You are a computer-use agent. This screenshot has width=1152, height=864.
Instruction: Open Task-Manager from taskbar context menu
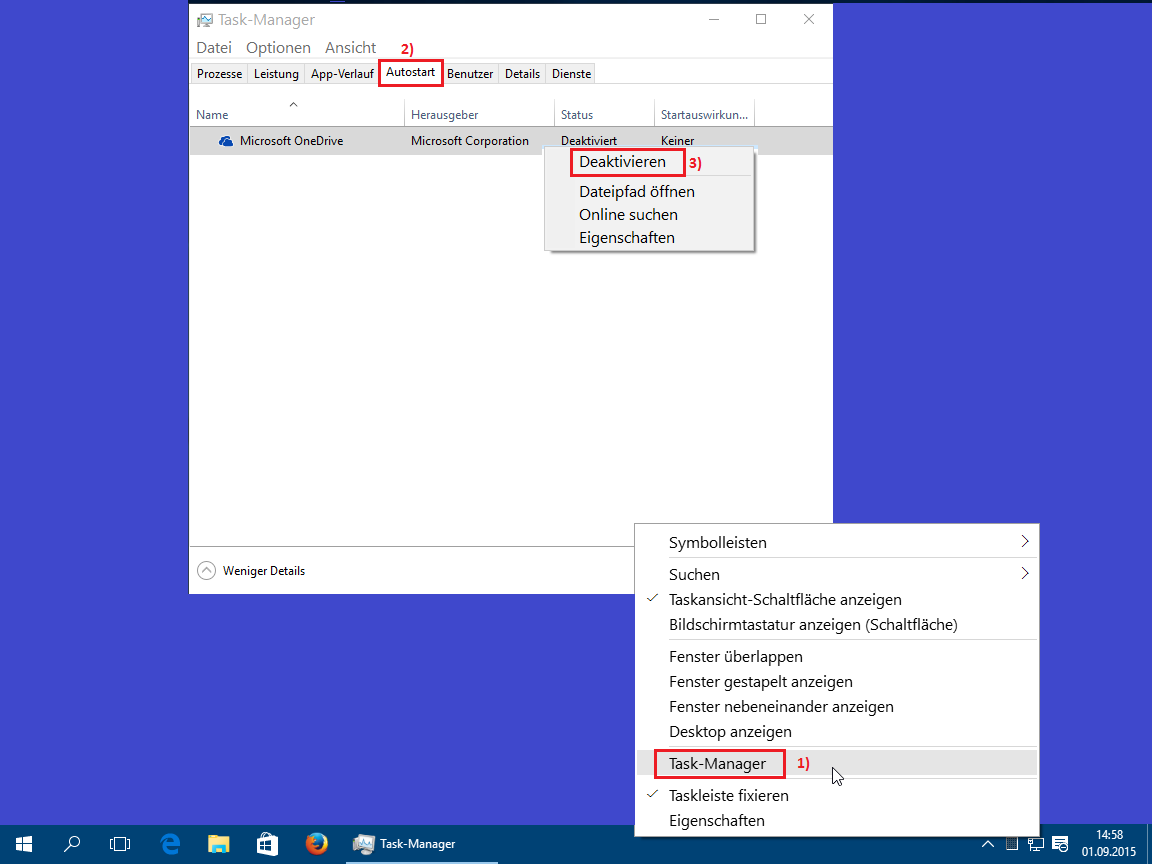coord(837,763)
